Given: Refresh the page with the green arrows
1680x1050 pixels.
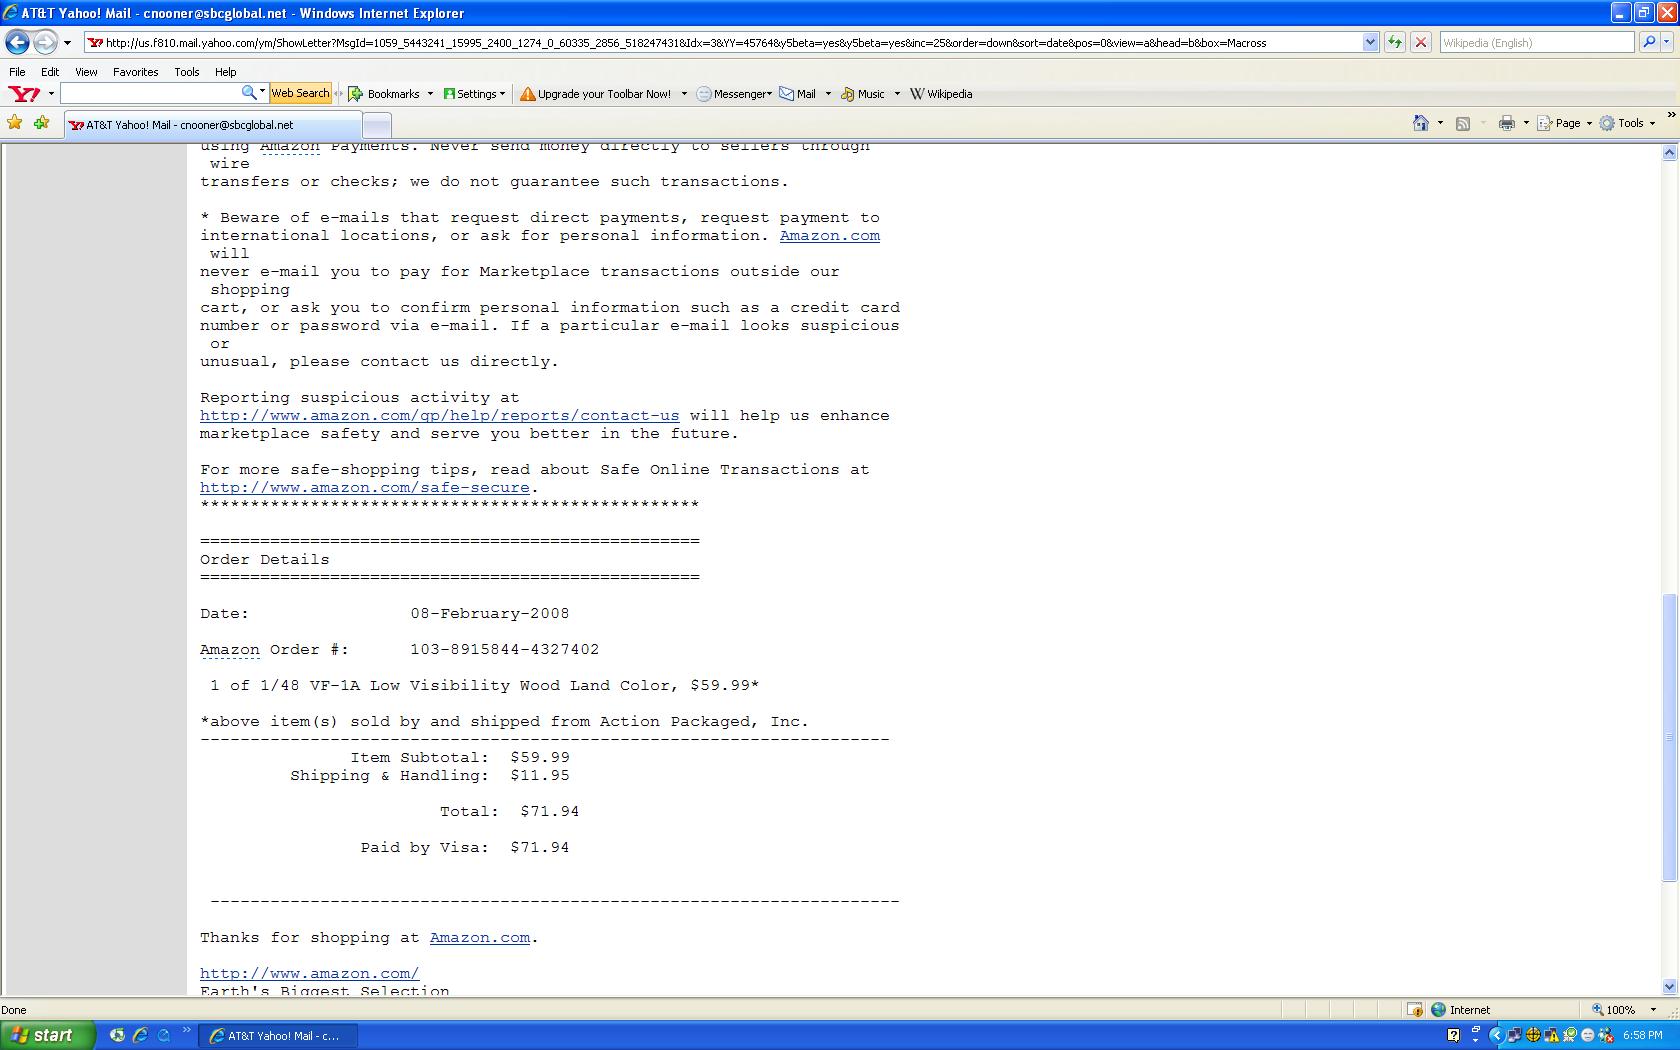Looking at the screenshot, I should [x=1394, y=42].
